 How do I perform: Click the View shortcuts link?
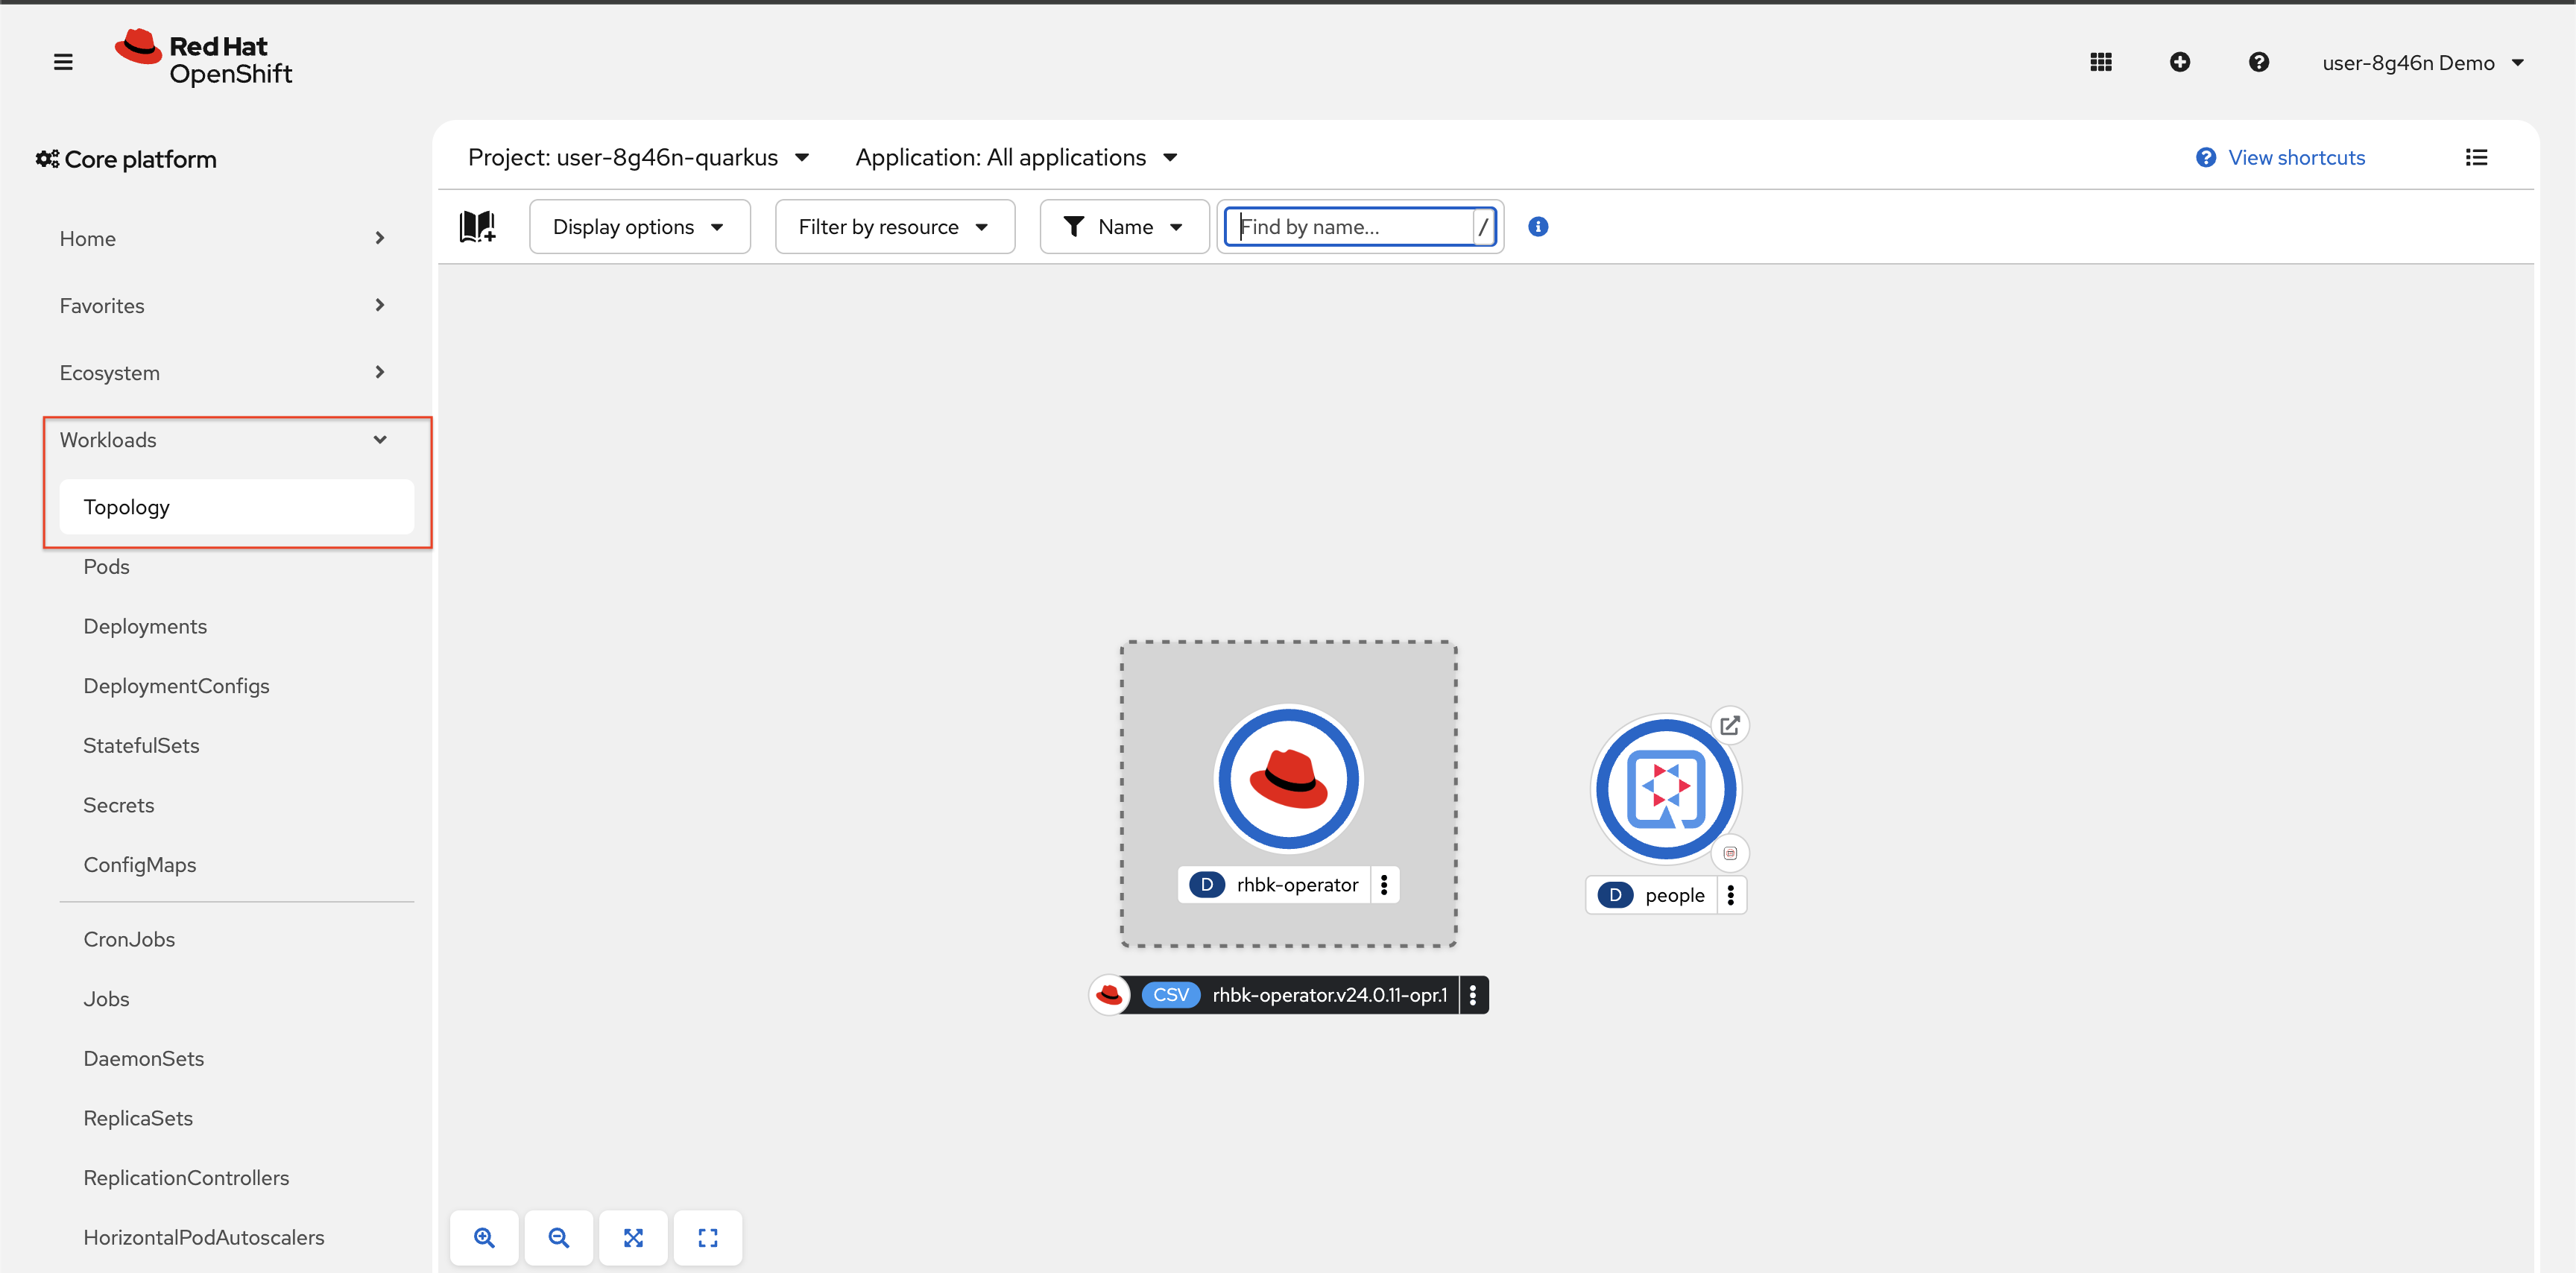(2296, 157)
